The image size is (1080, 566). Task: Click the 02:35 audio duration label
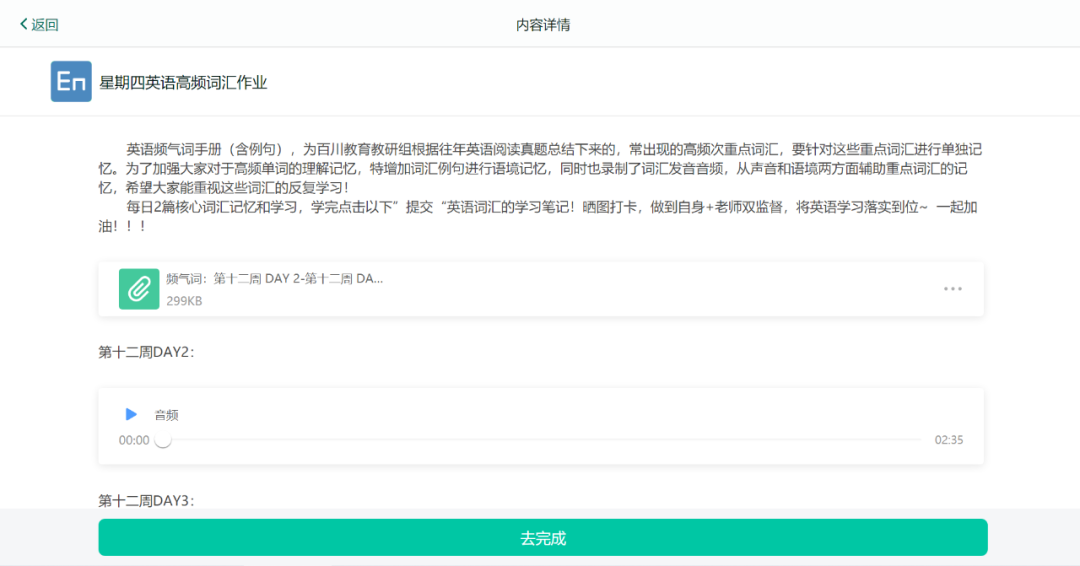click(x=948, y=440)
